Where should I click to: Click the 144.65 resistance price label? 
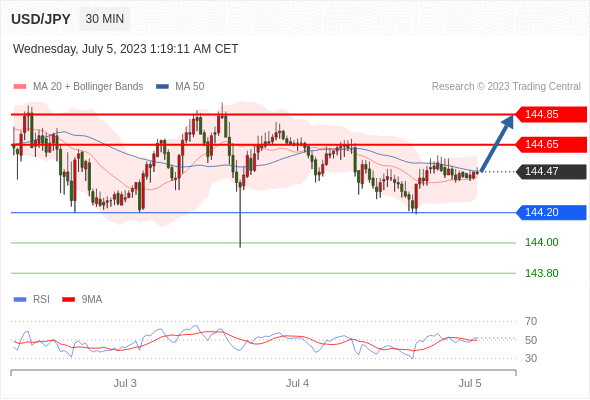(x=551, y=144)
